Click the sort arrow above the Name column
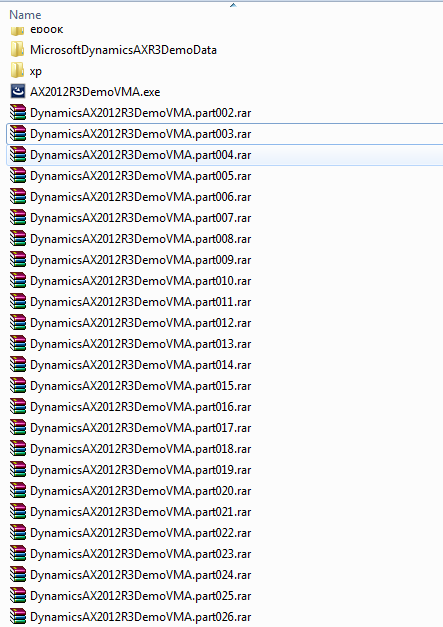The width and height of the screenshot is (443, 627). 233,5
